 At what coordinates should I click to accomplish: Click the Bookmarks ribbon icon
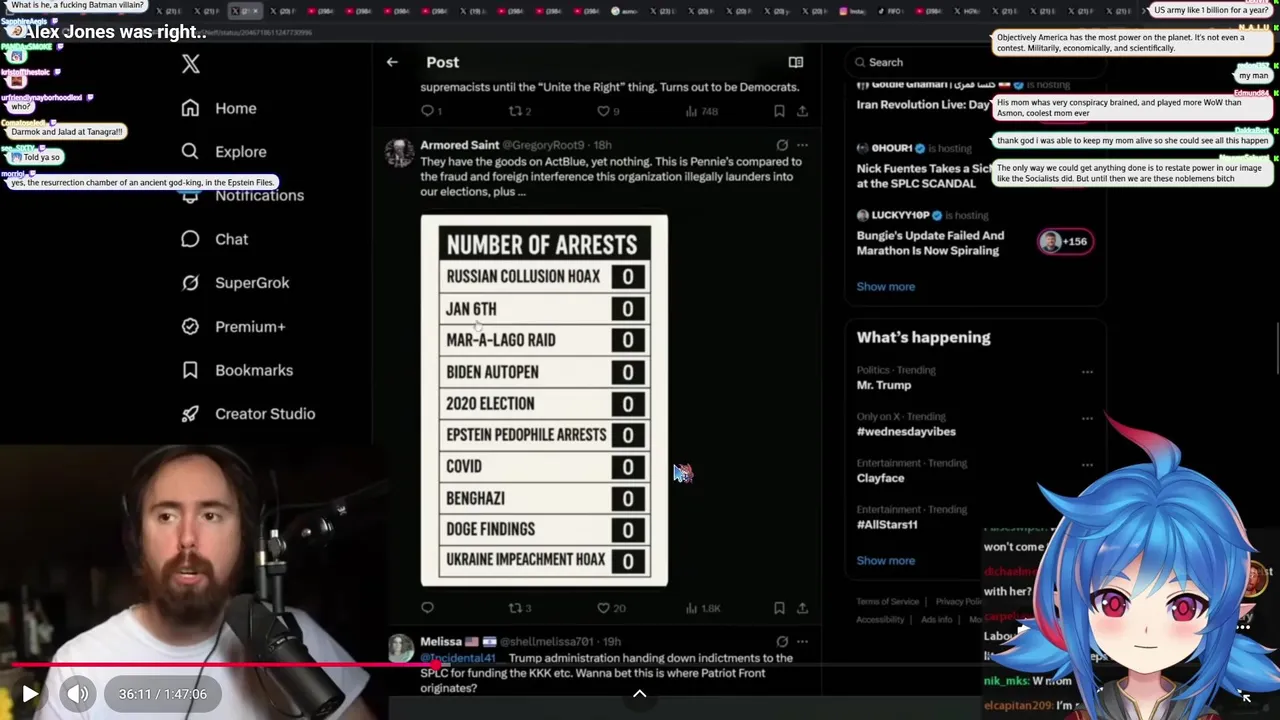(190, 370)
